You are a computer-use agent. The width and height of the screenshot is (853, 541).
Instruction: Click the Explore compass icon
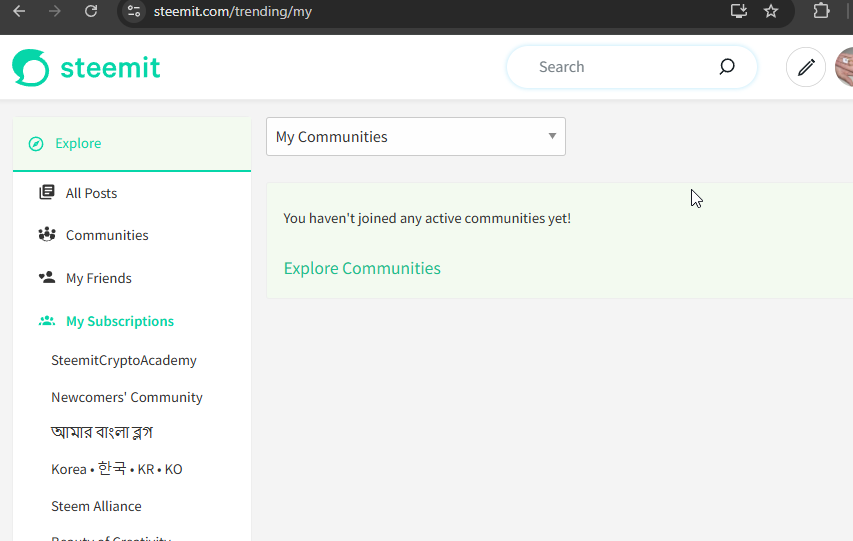36,144
